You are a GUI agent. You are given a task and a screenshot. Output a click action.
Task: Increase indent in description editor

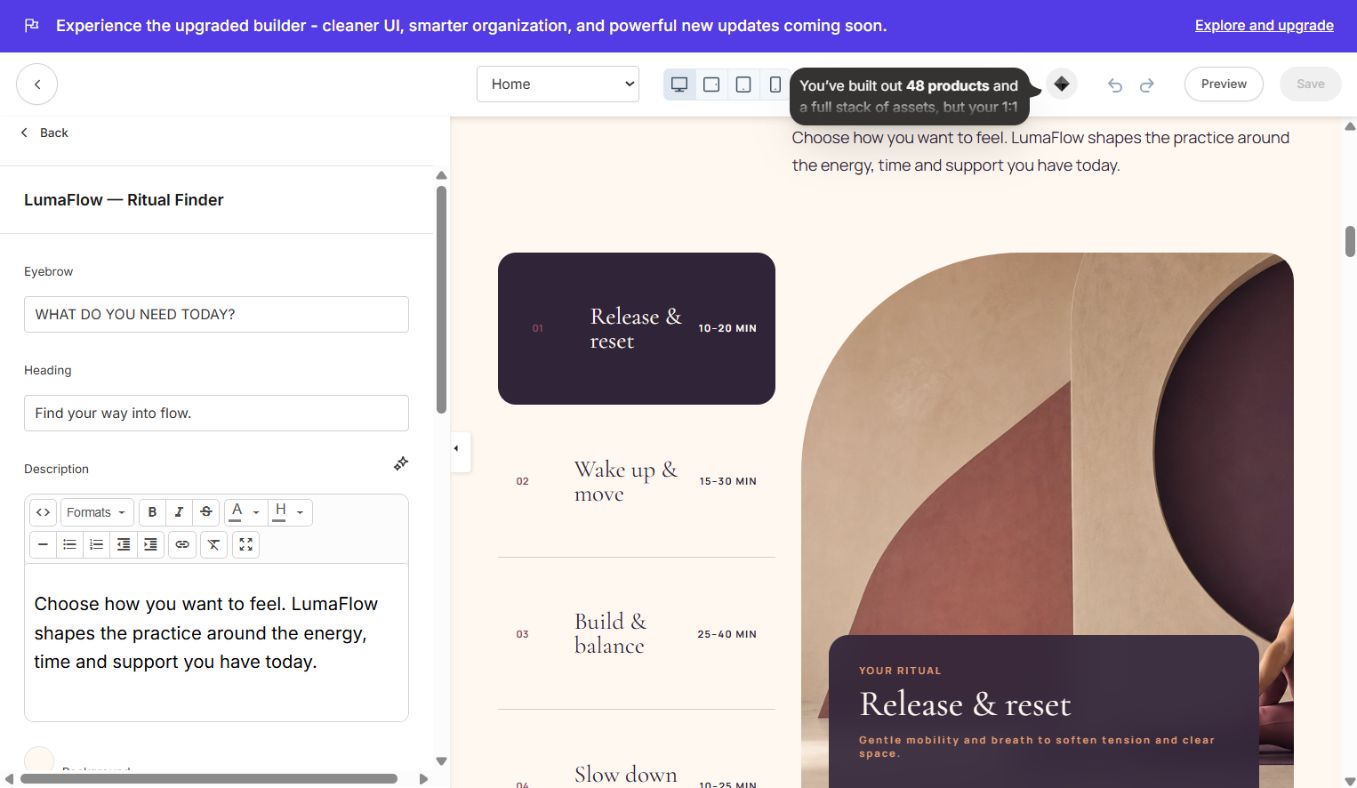[x=151, y=544]
